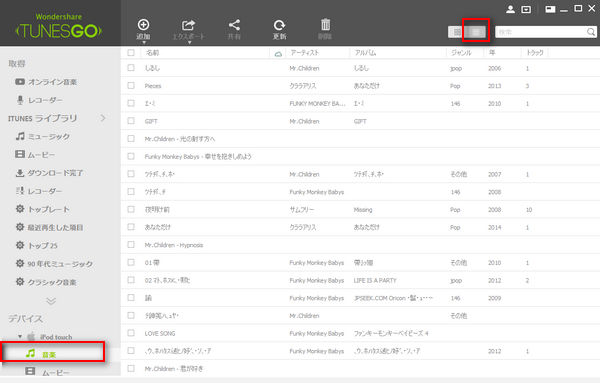
Task: Check the Funky Monkey Babys - 幸せを抱きしめよう row checkbox
Action: (x=131, y=156)
